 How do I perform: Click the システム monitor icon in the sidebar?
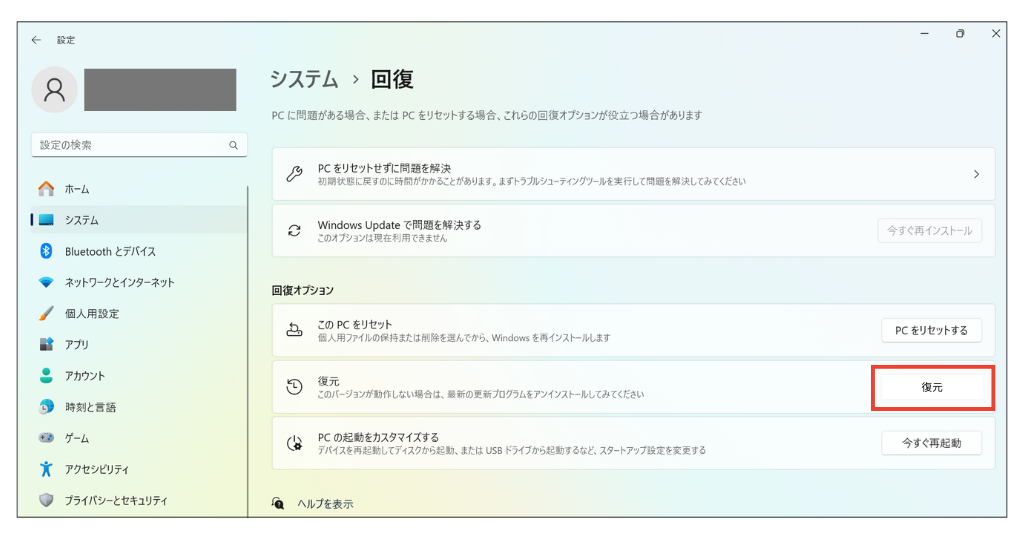click(46, 220)
